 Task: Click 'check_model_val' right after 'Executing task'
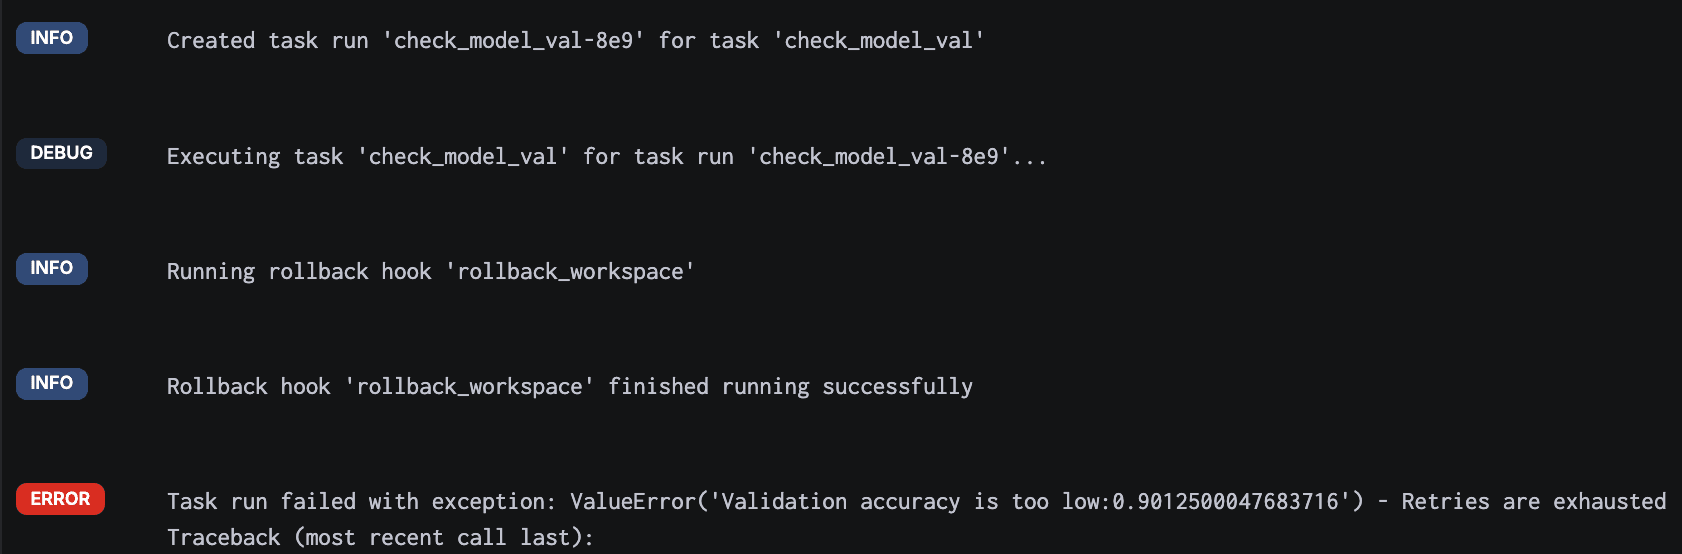(x=463, y=157)
